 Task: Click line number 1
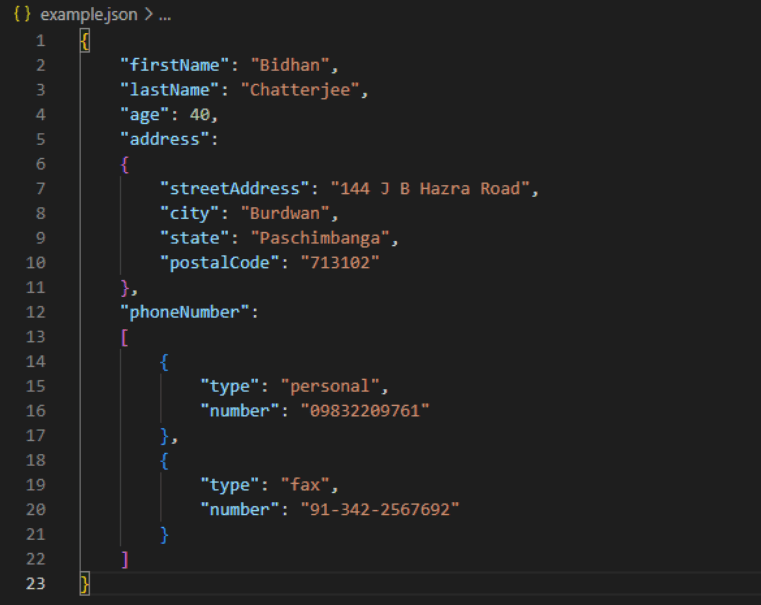(x=41, y=40)
